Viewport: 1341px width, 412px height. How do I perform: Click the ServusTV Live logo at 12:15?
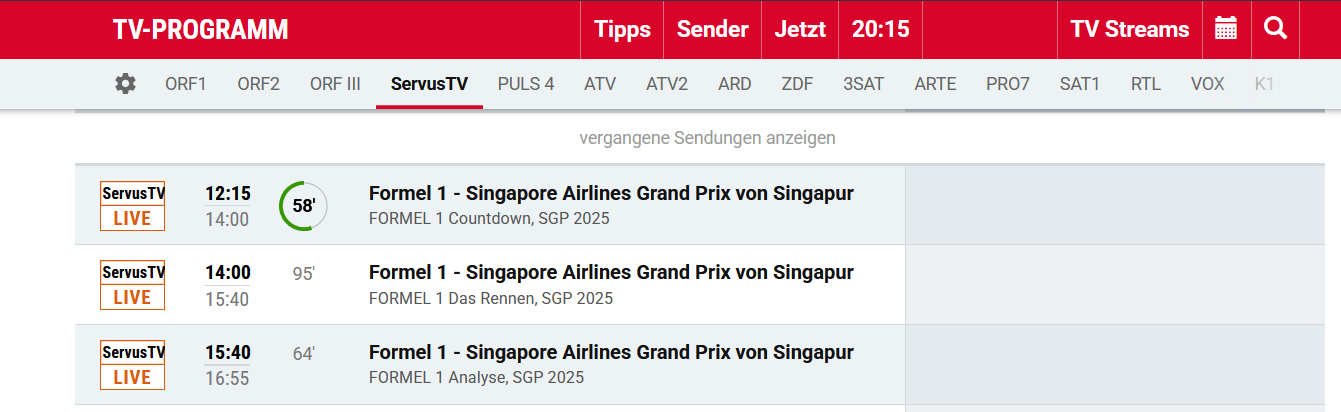coord(132,205)
